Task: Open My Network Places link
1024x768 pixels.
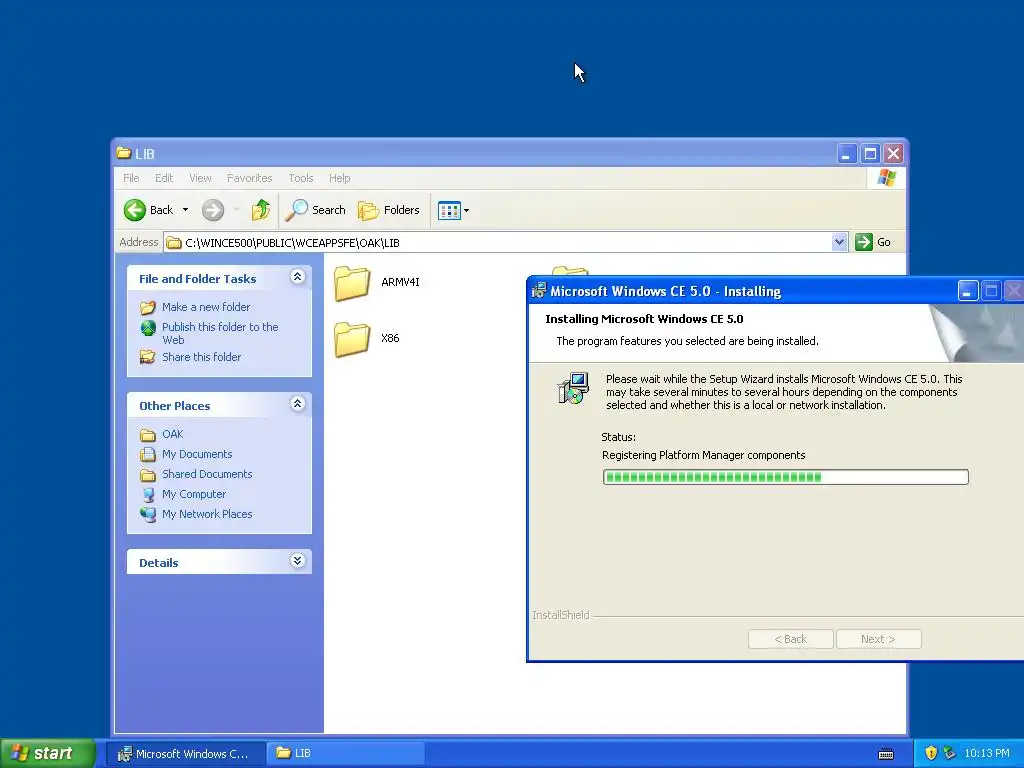Action: (x=207, y=514)
